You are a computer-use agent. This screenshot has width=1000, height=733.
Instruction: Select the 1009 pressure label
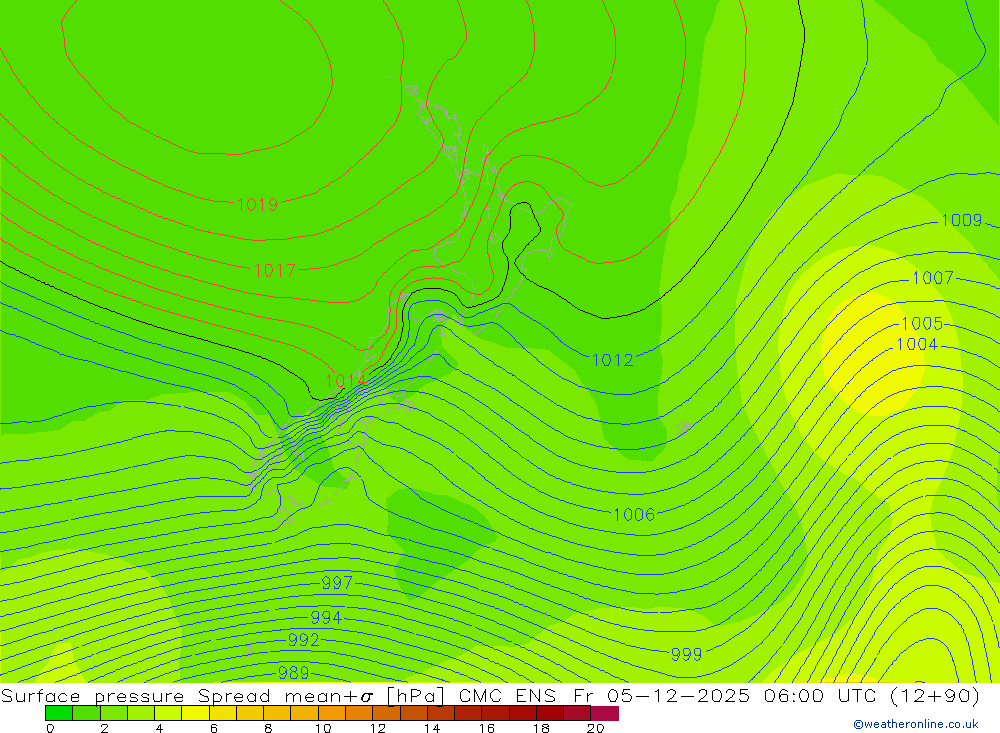pos(962,220)
